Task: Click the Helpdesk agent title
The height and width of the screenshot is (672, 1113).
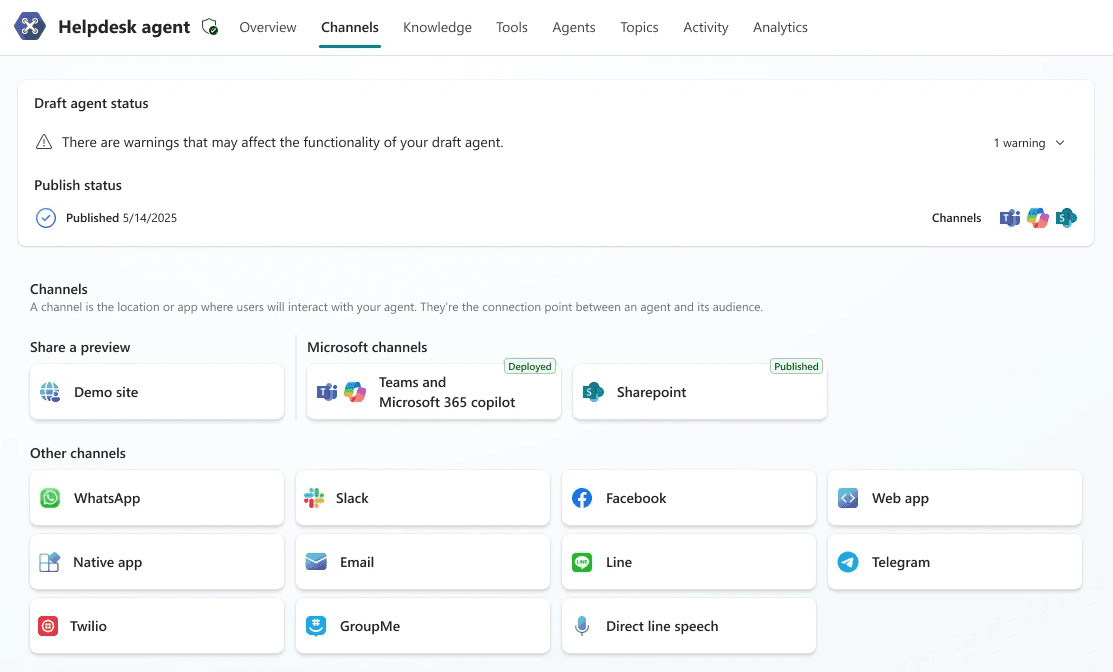Action: coord(124,27)
